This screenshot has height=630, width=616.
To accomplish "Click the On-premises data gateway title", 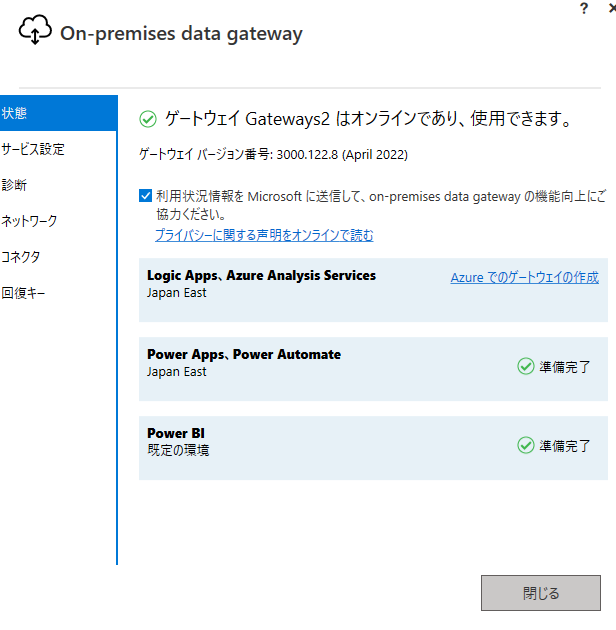I will click(x=181, y=34).
